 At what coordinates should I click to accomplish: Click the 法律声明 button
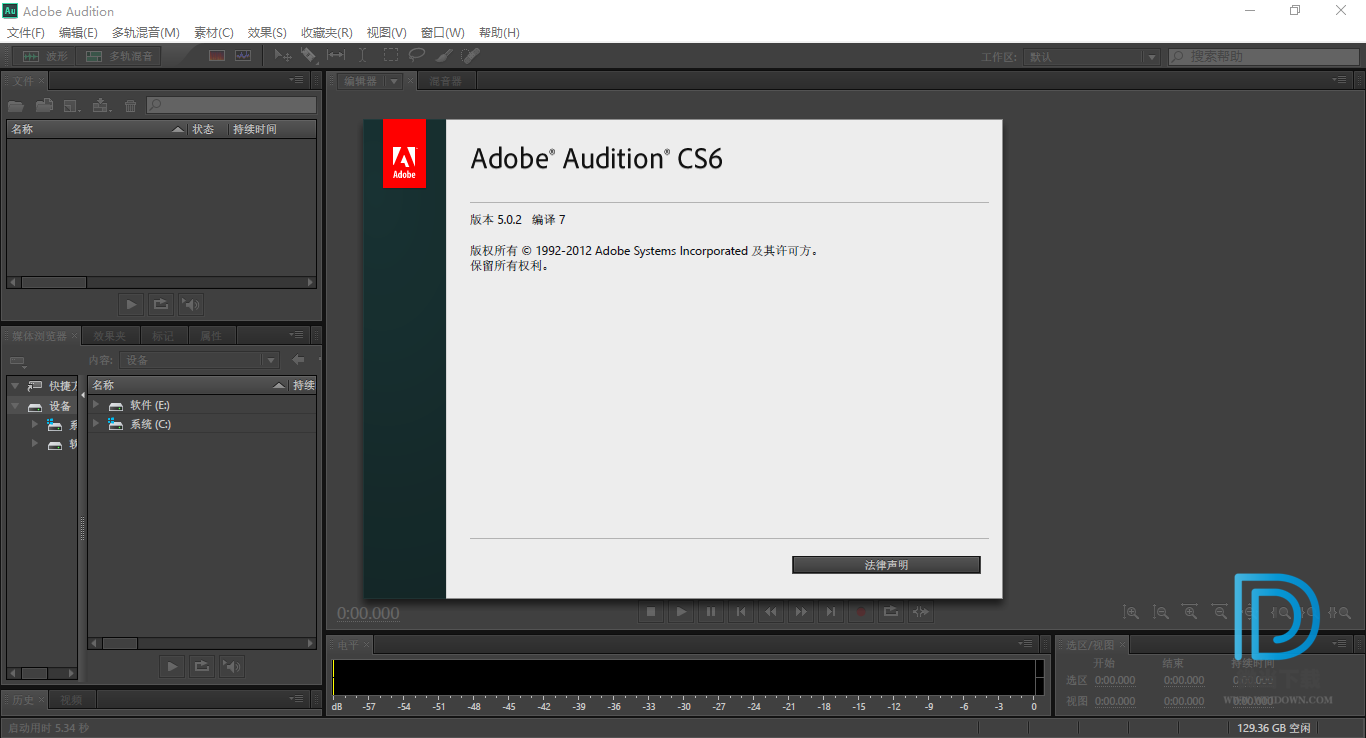point(886,565)
